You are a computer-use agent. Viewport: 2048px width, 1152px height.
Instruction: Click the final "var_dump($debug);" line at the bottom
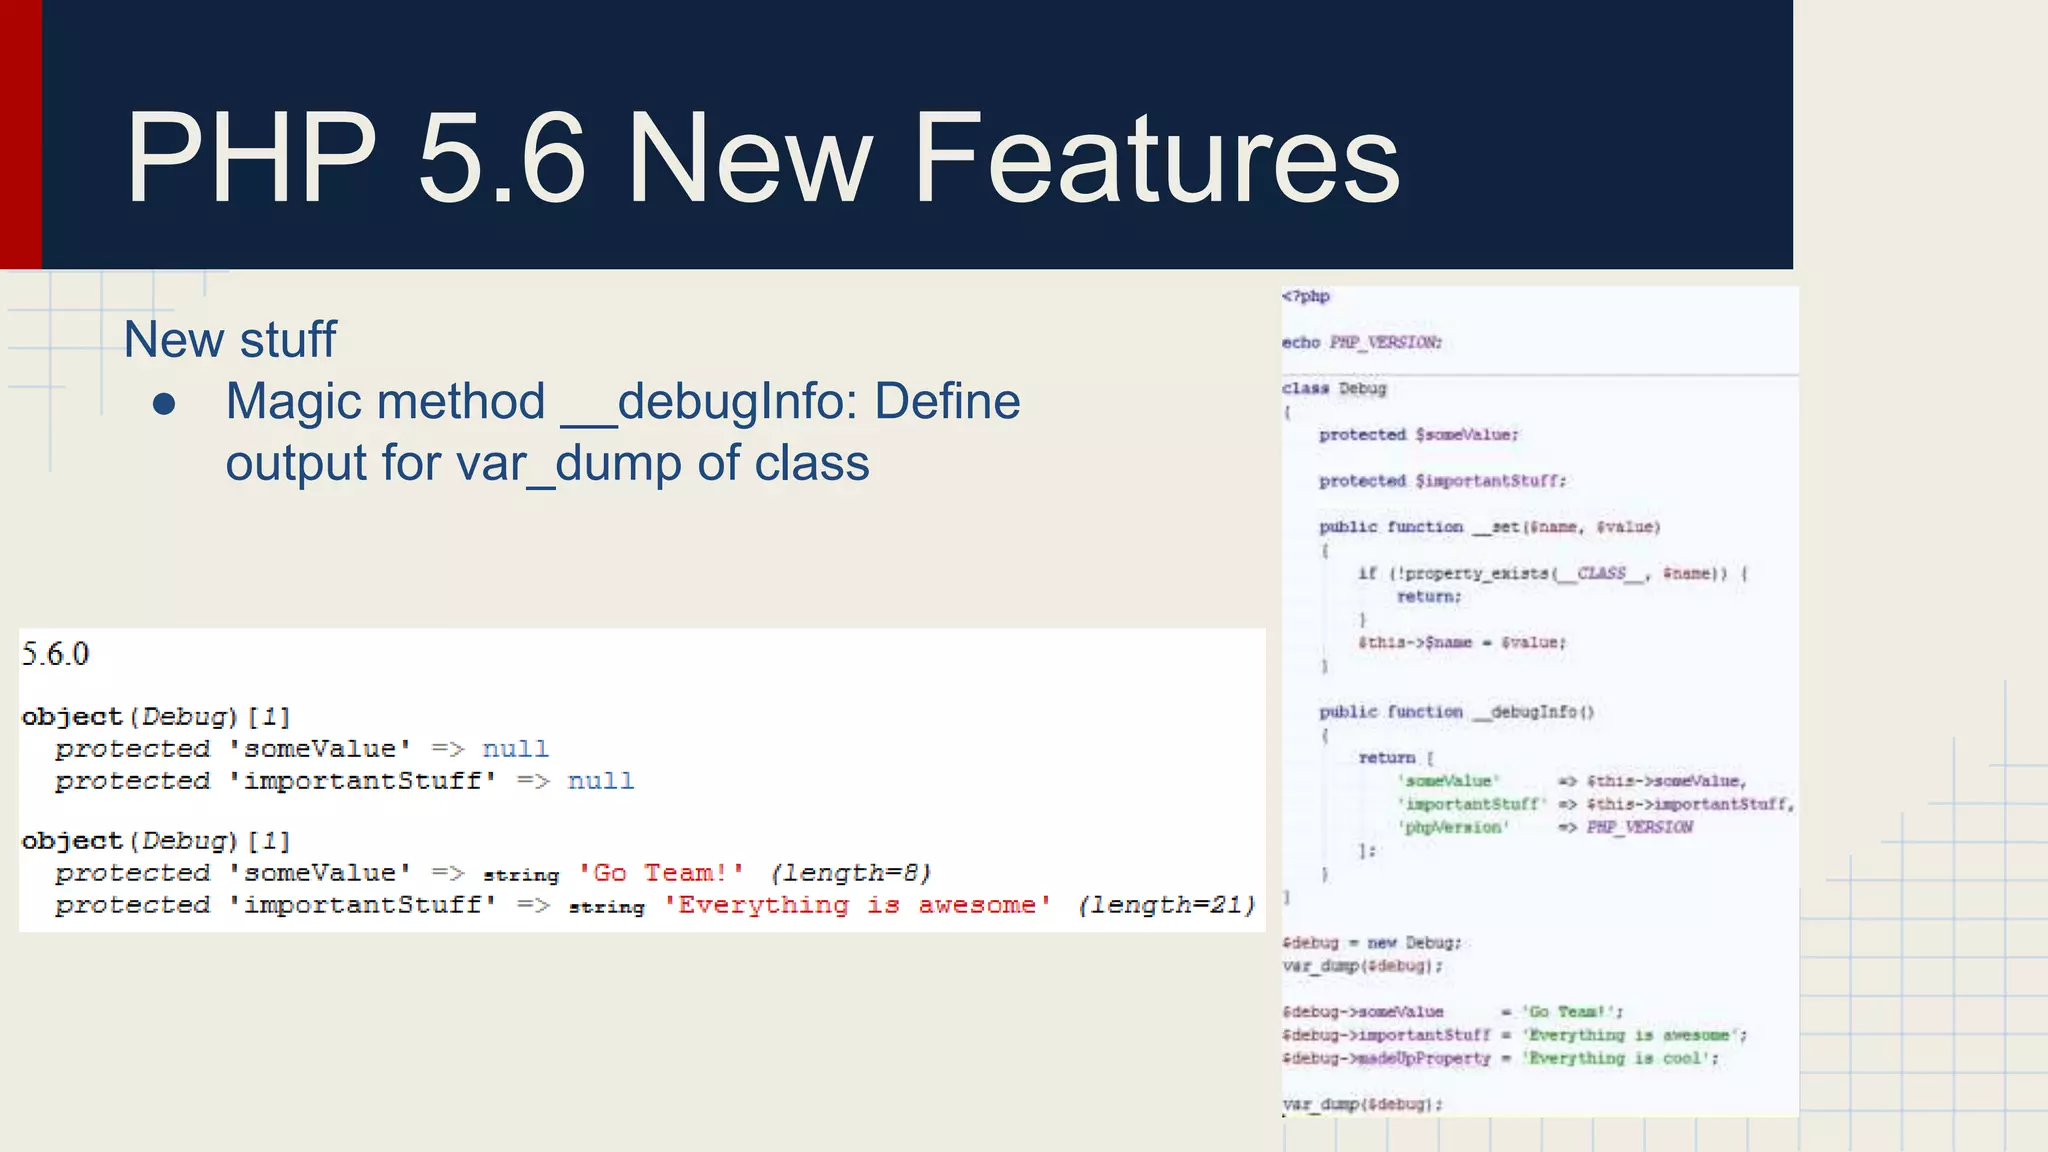(1362, 1104)
